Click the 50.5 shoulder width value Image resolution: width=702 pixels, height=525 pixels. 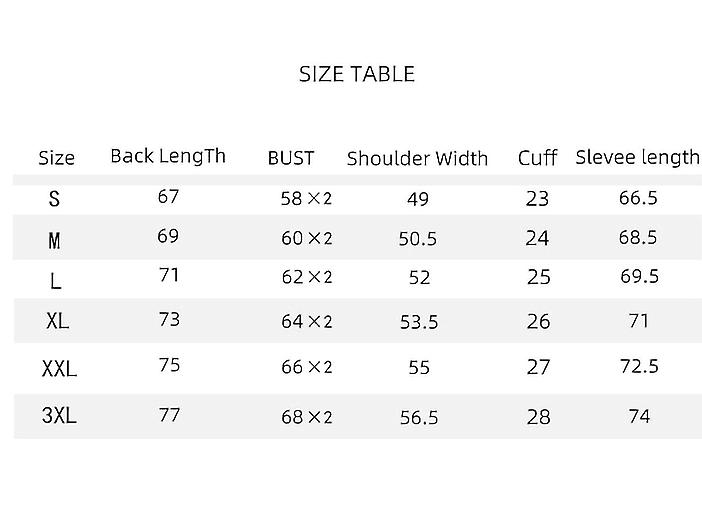tap(418, 239)
